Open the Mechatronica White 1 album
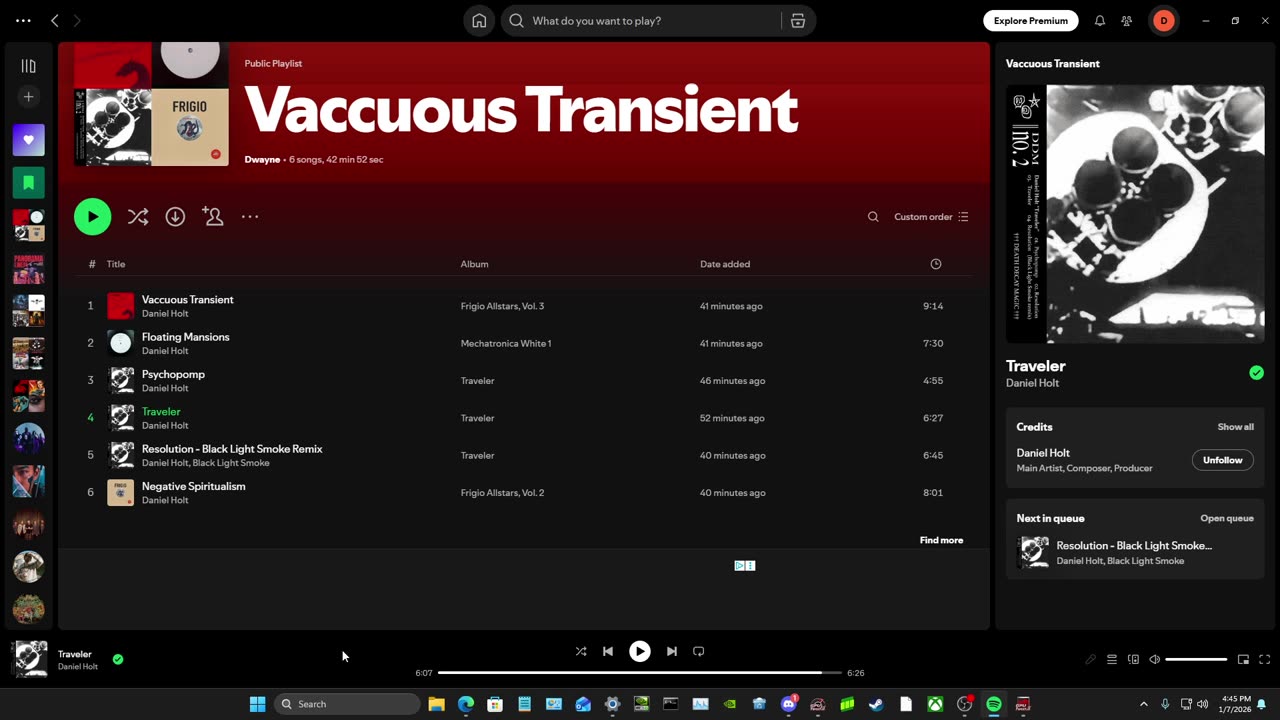 506,343
